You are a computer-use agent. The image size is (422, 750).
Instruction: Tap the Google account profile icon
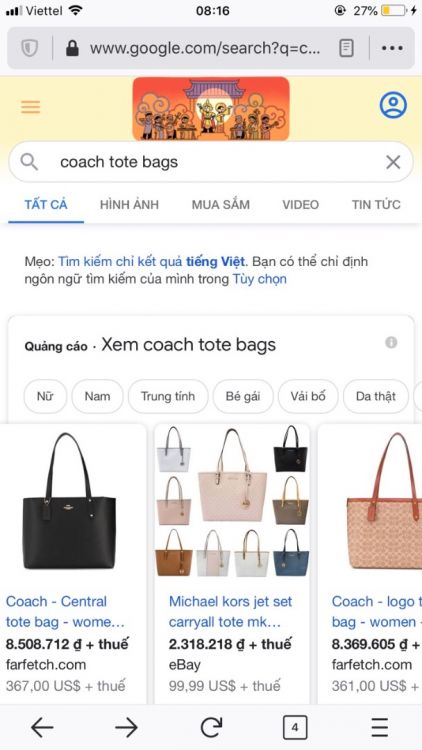393,105
